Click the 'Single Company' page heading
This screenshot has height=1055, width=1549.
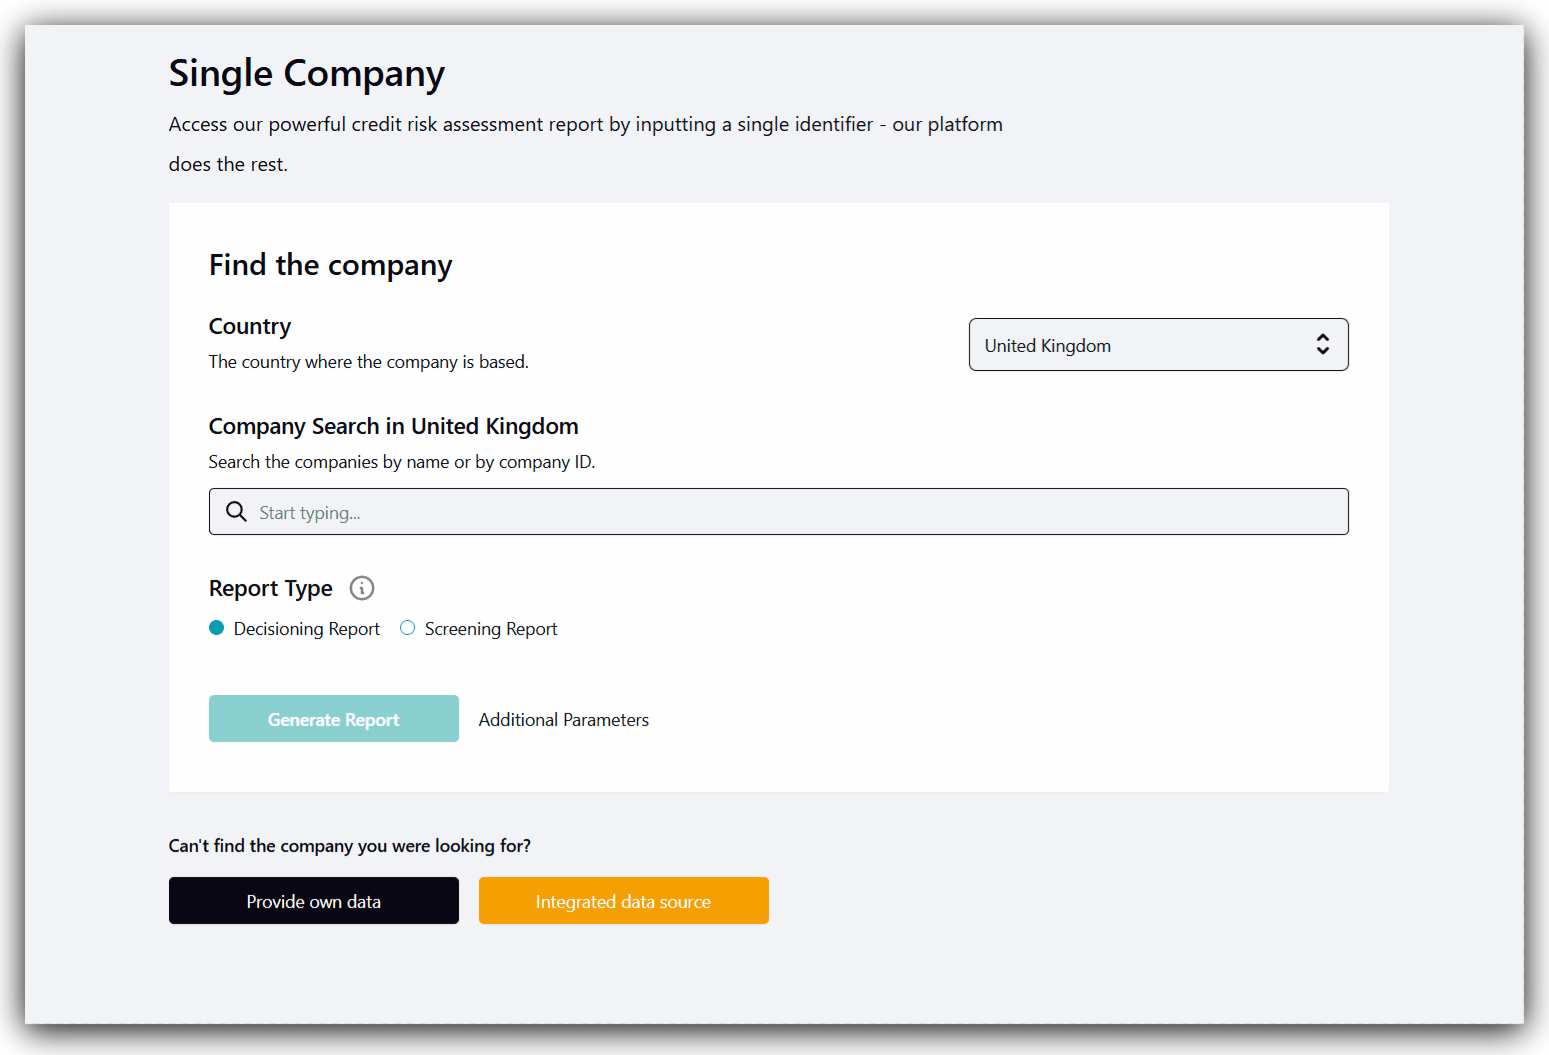[306, 74]
